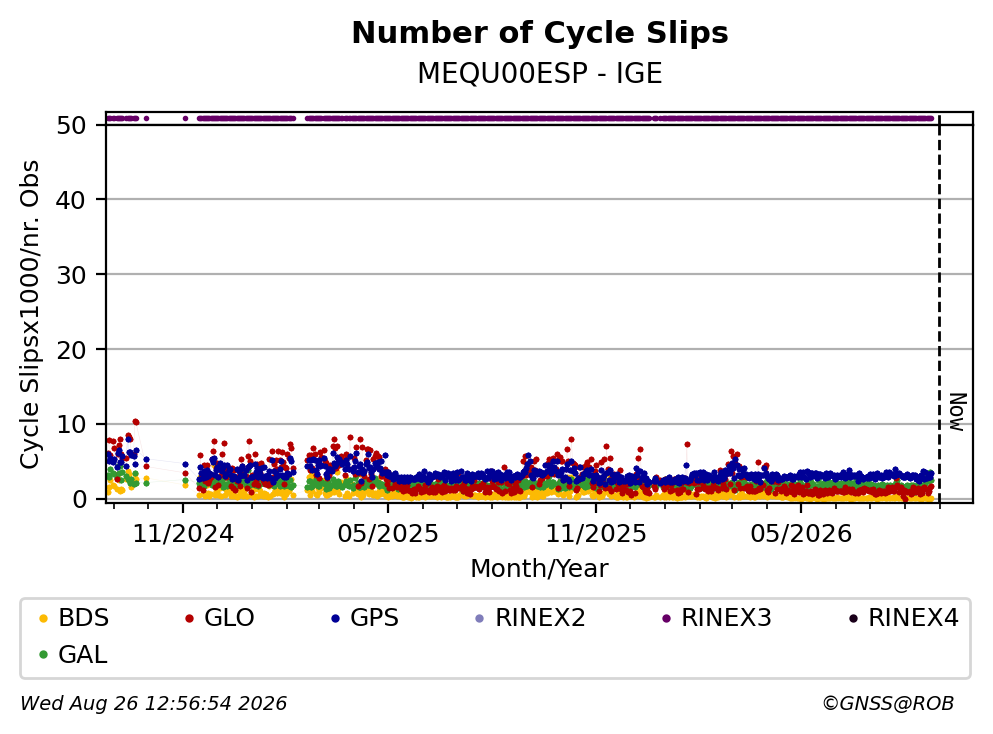Click the 11/2025 x-axis tick label
993x734 pixels.
coord(596,534)
